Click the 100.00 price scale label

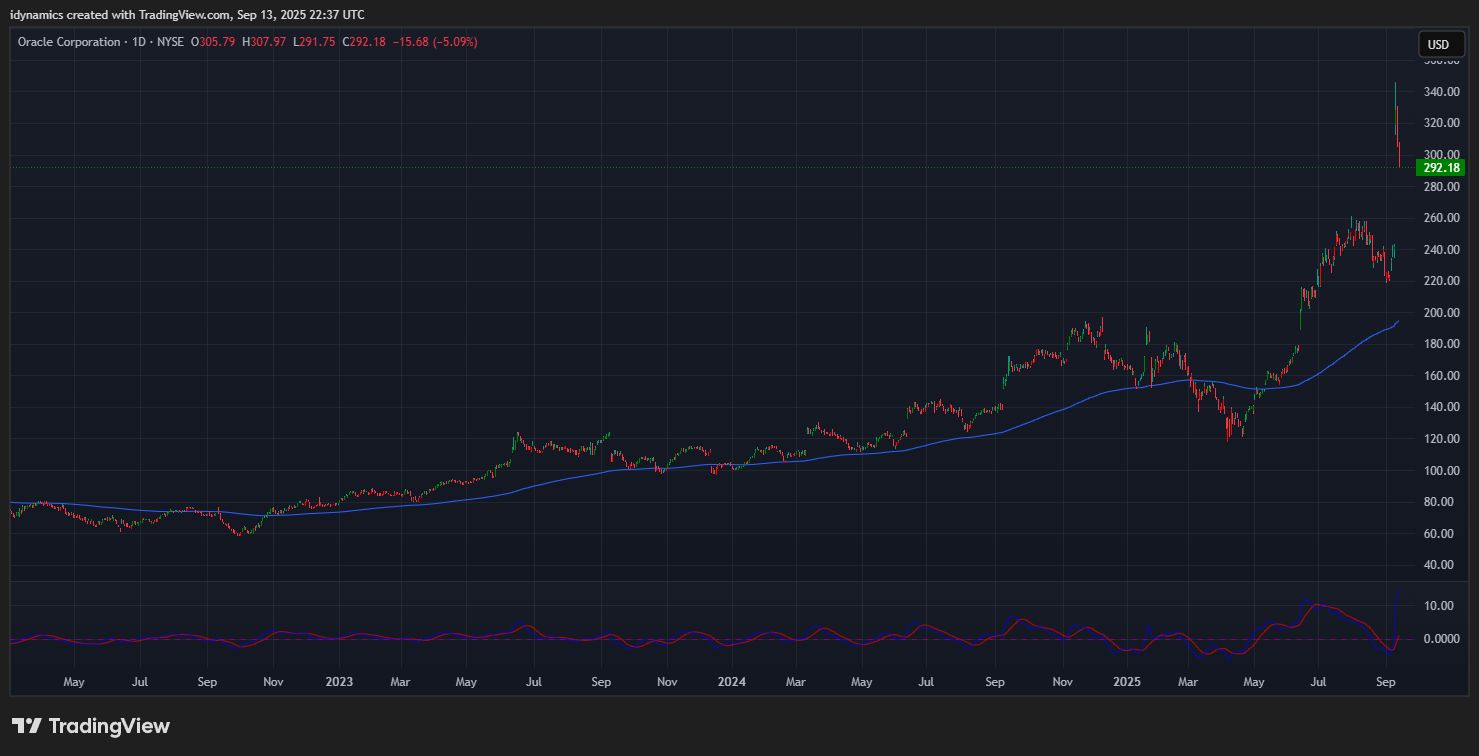pos(1439,471)
